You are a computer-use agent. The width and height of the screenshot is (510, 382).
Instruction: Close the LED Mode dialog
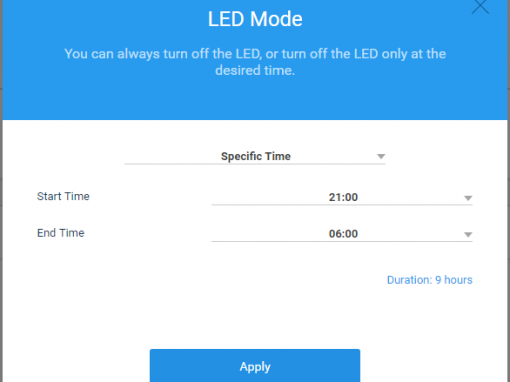tap(480, 6)
